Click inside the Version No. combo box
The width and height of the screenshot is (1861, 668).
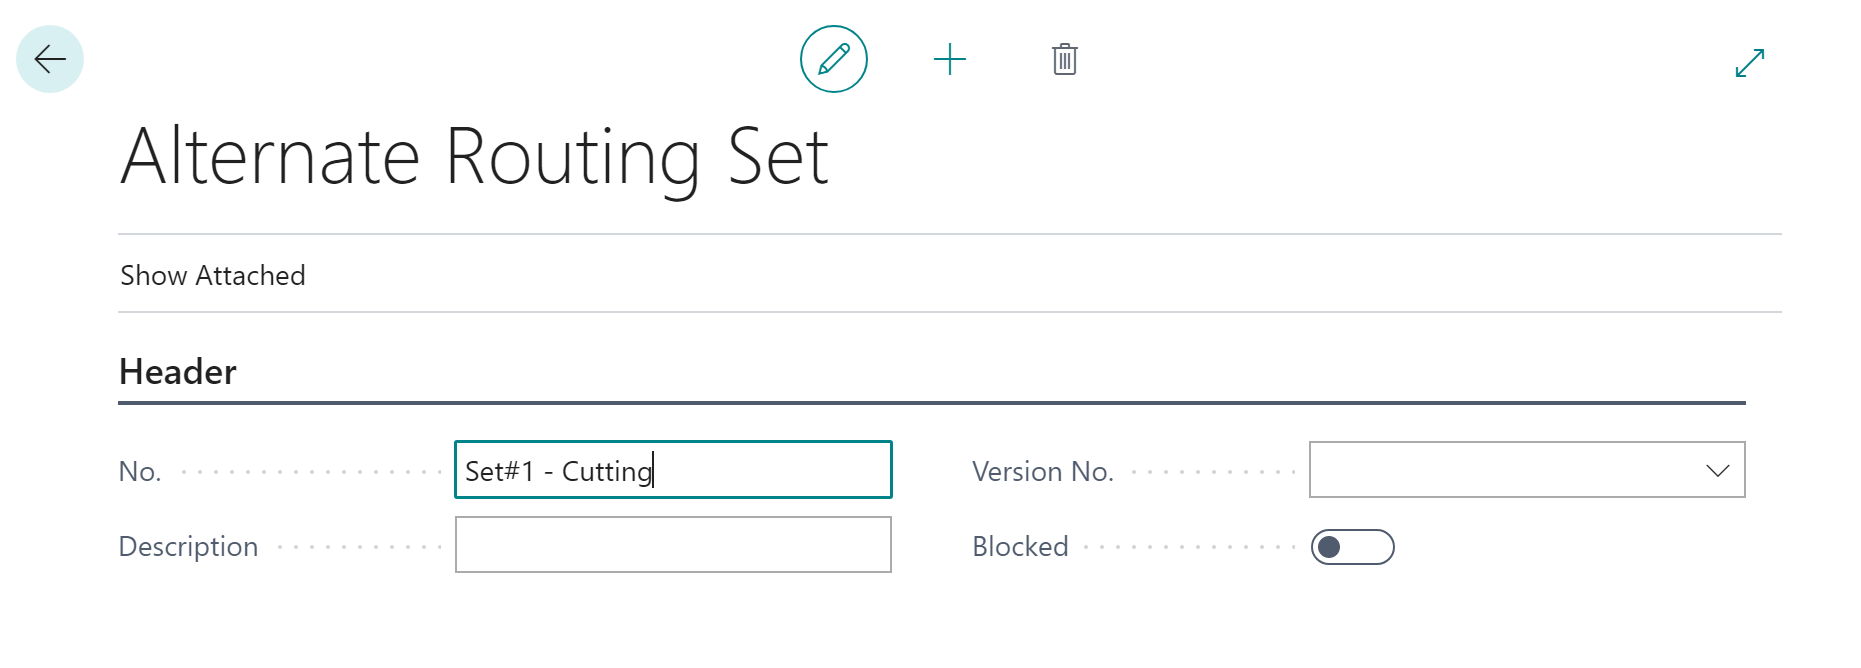[1527, 470]
